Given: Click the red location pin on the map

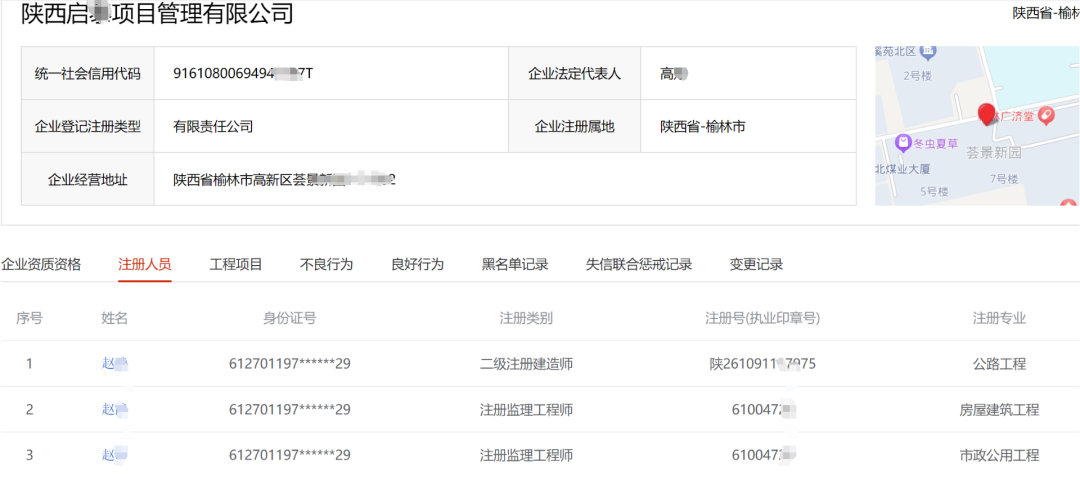Looking at the screenshot, I should [x=987, y=114].
